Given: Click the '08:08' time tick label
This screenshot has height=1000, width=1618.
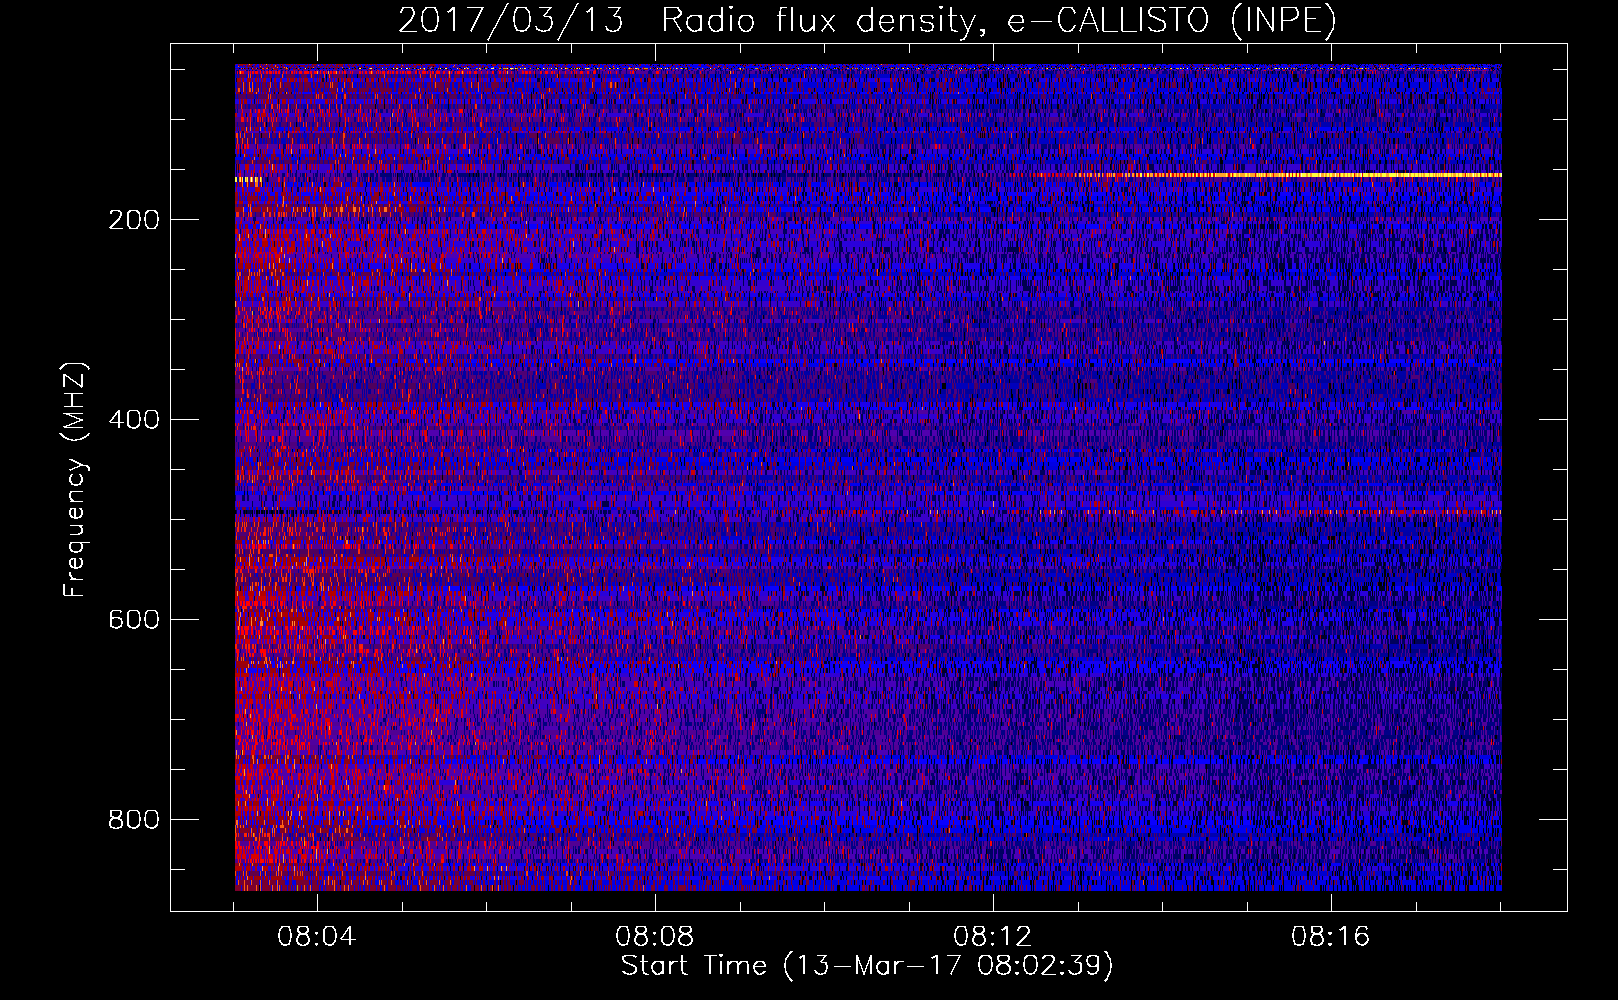Looking at the screenshot, I should click(655, 937).
